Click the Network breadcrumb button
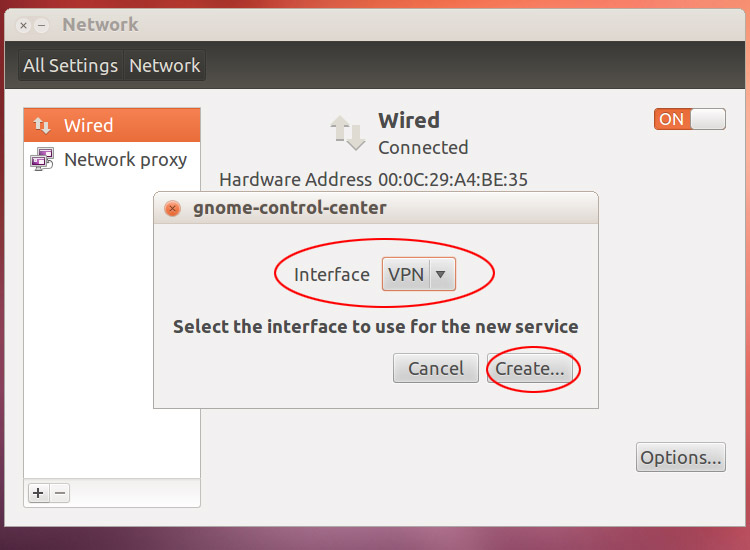Image resolution: width=750 pixels, height=550 pixels. [x=165, y=66]
